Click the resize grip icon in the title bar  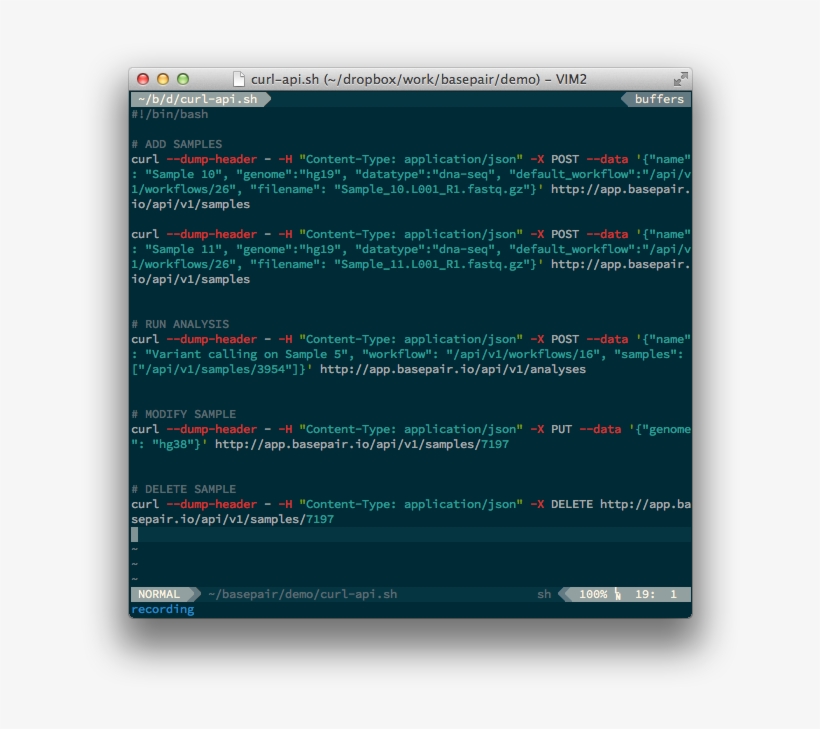681,76
